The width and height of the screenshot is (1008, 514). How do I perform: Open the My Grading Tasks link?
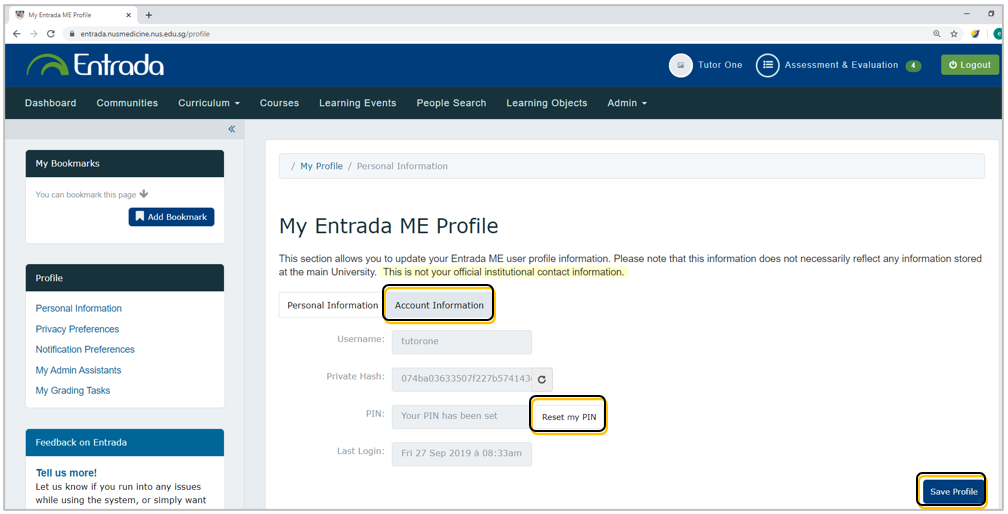click(x=73, y=391)
